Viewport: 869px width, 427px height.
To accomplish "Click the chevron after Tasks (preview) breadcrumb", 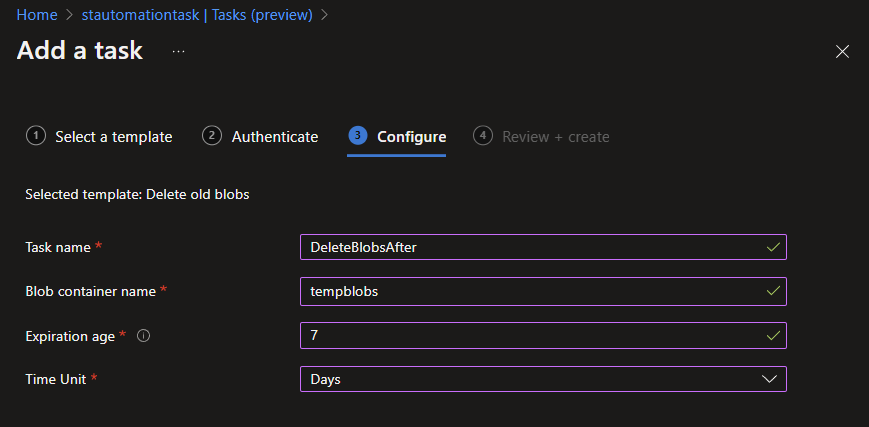I will click(x=324, y=15).
